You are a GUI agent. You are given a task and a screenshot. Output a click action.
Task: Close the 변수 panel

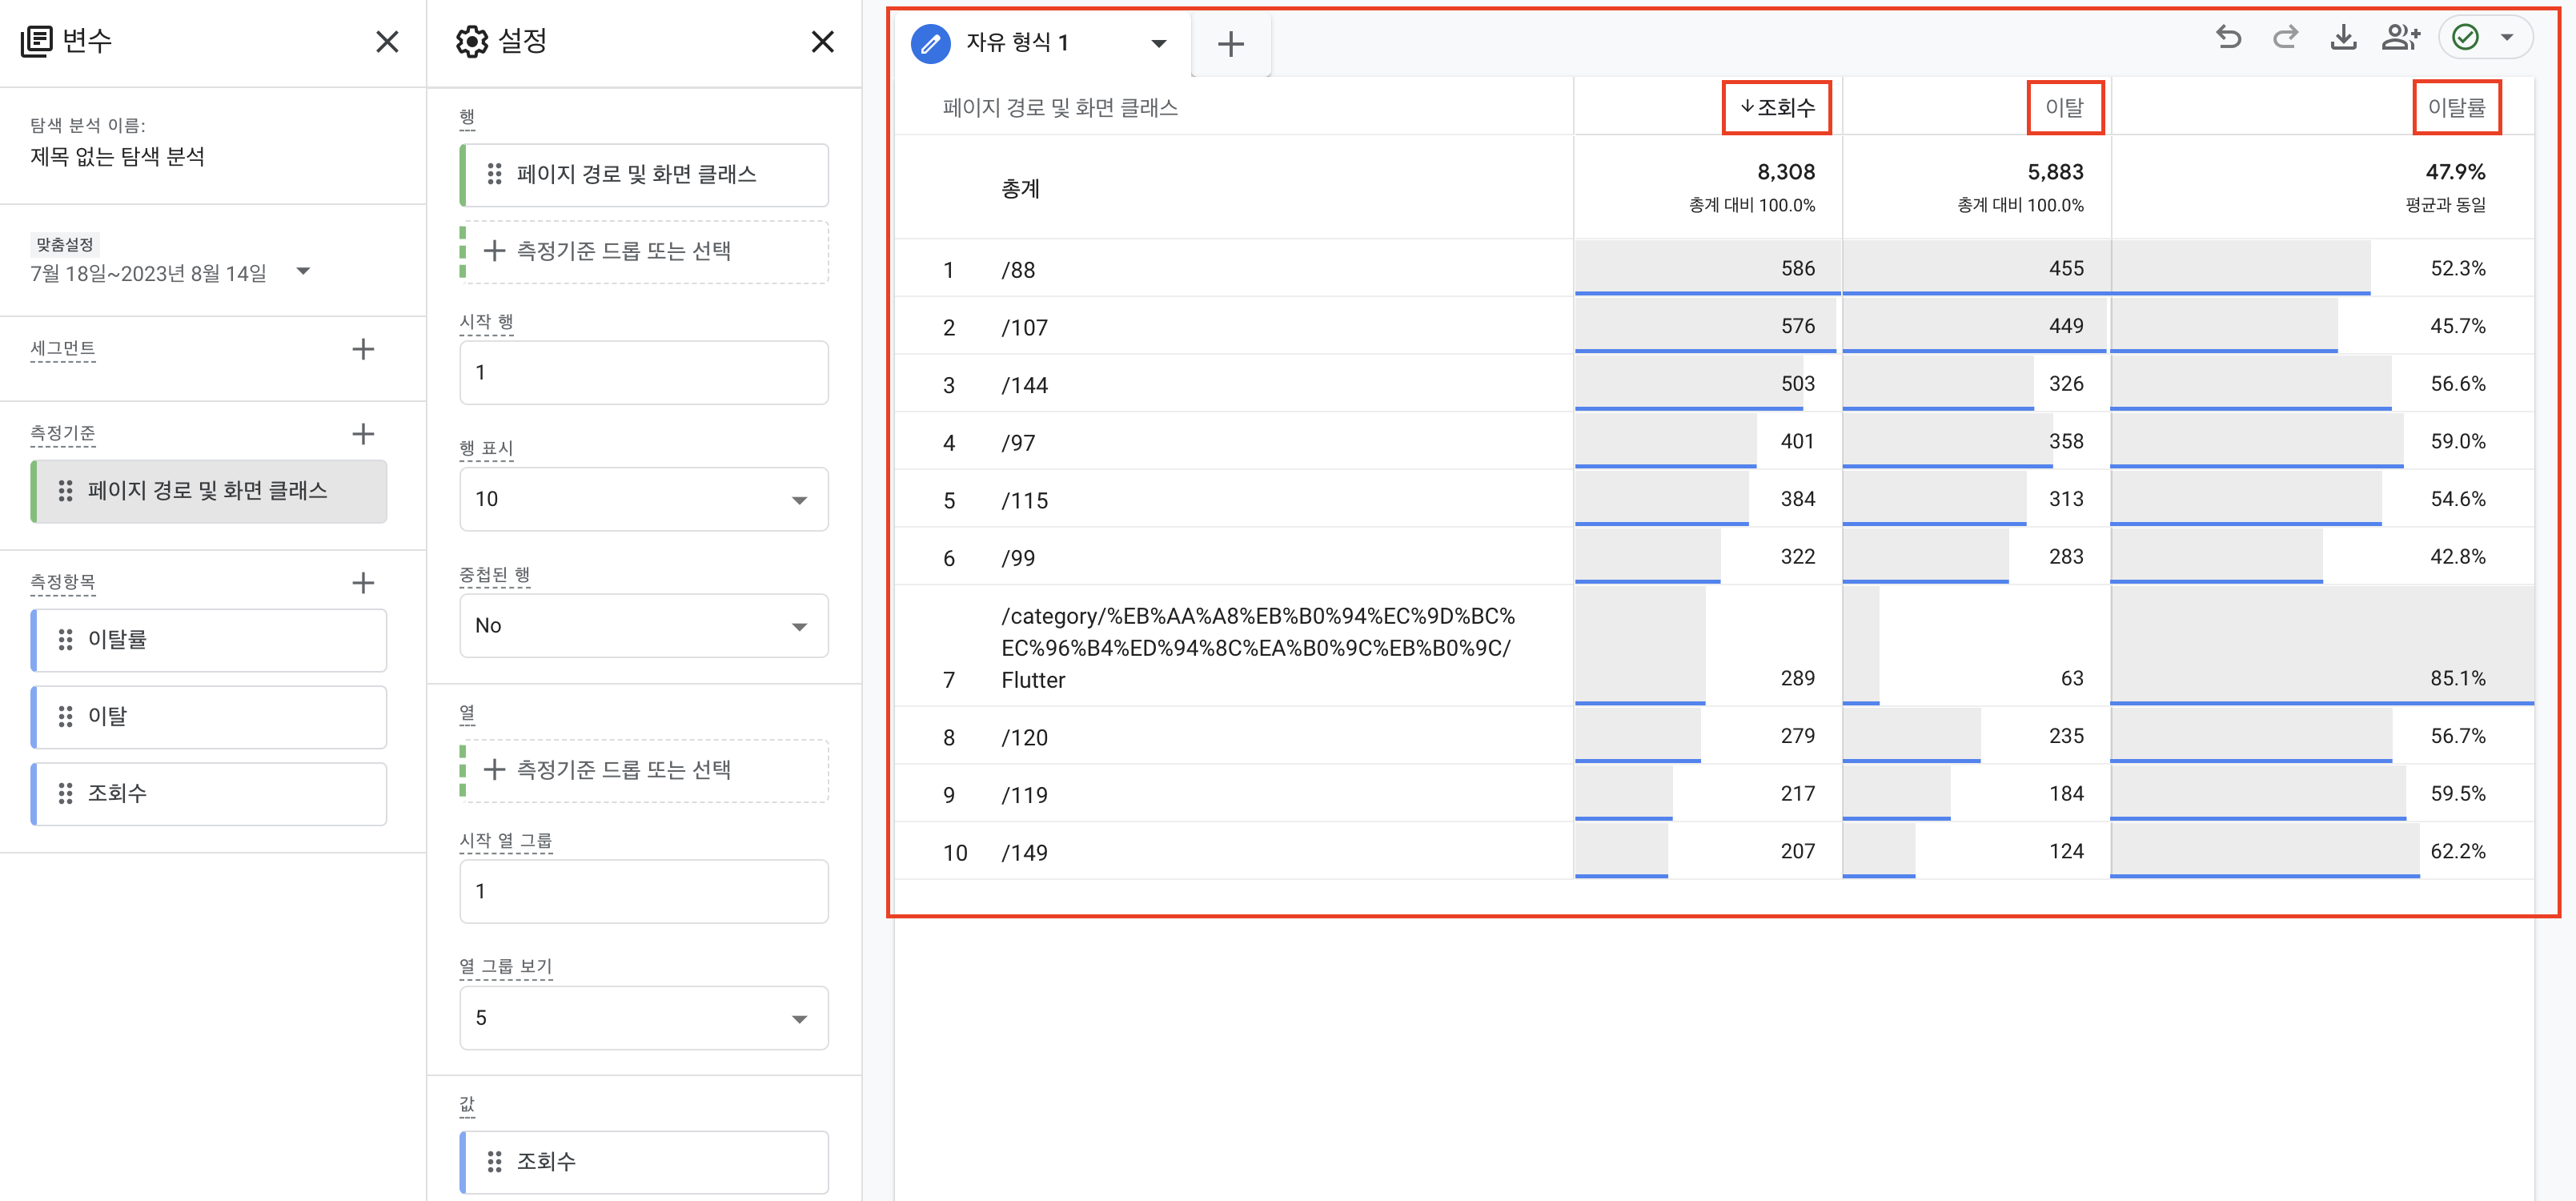[x=387, y=42]
